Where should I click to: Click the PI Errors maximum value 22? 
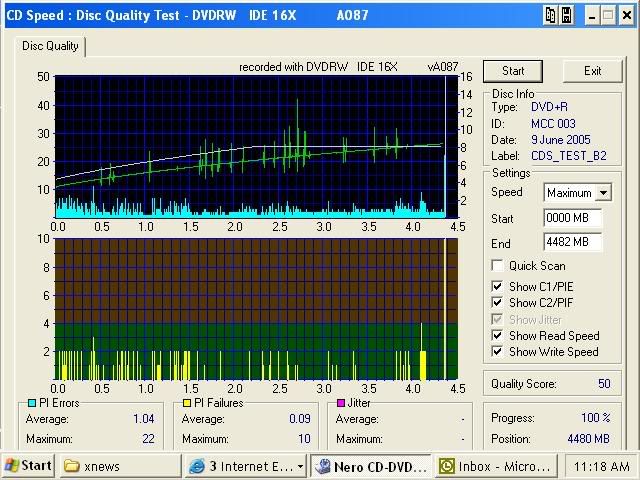click(148, 439)
